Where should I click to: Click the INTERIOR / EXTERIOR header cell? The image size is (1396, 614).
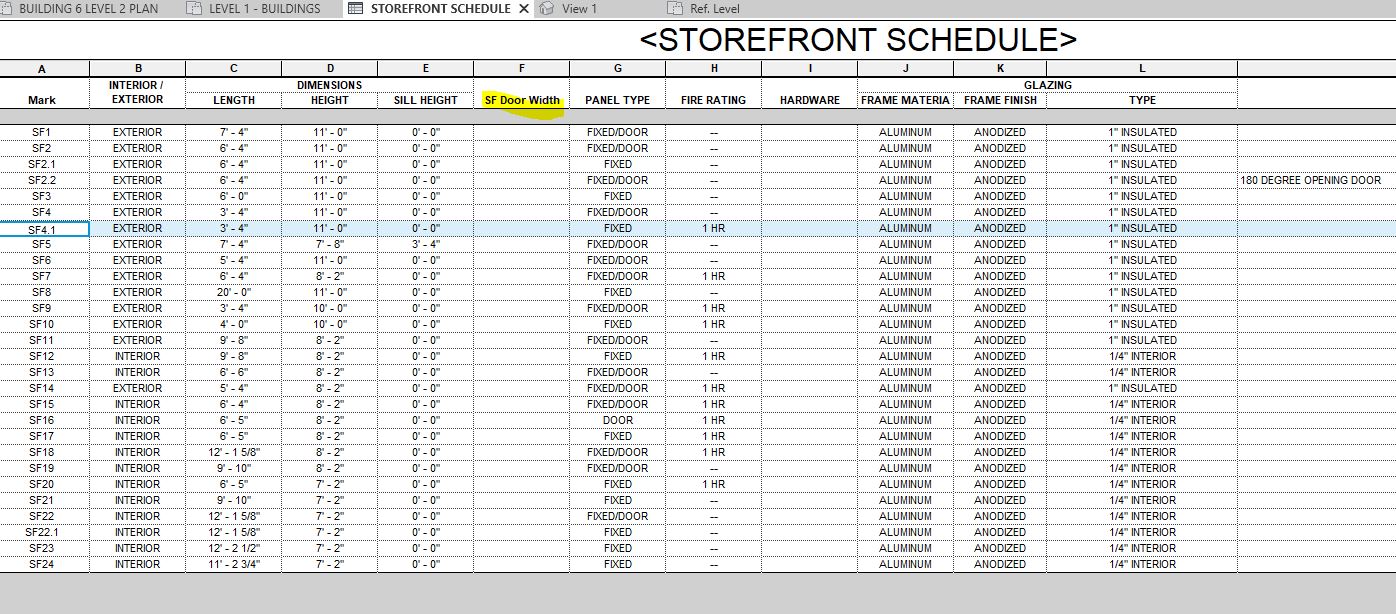(137, 92)
